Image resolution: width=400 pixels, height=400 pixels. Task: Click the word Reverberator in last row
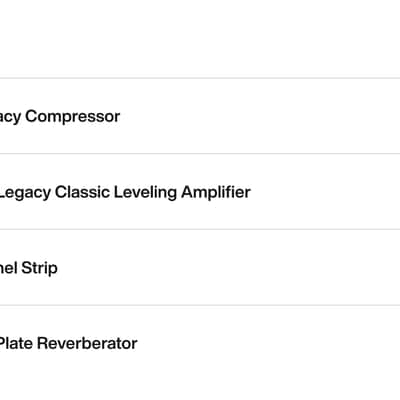tap(87, 343)
